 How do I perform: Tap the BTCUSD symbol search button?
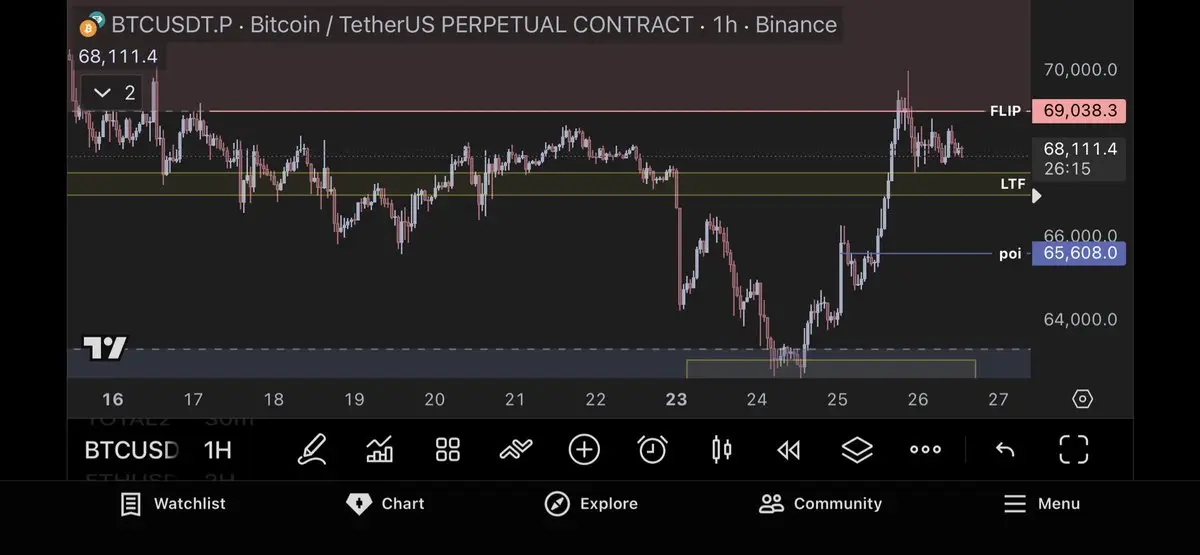click(x=131, y=450)
